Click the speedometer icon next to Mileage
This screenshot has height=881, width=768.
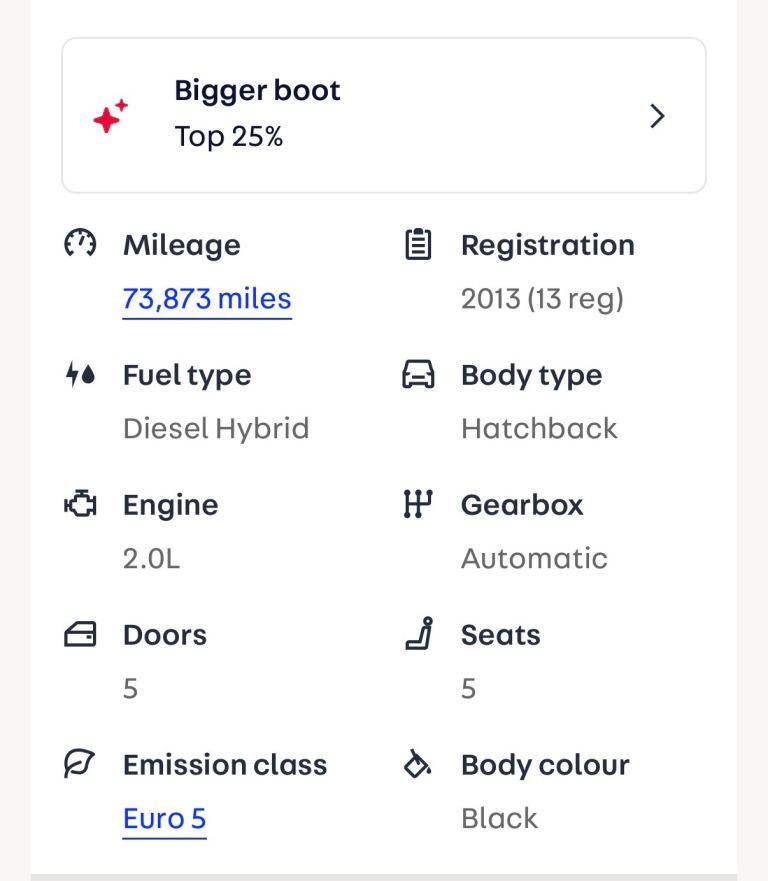[80, 245]
